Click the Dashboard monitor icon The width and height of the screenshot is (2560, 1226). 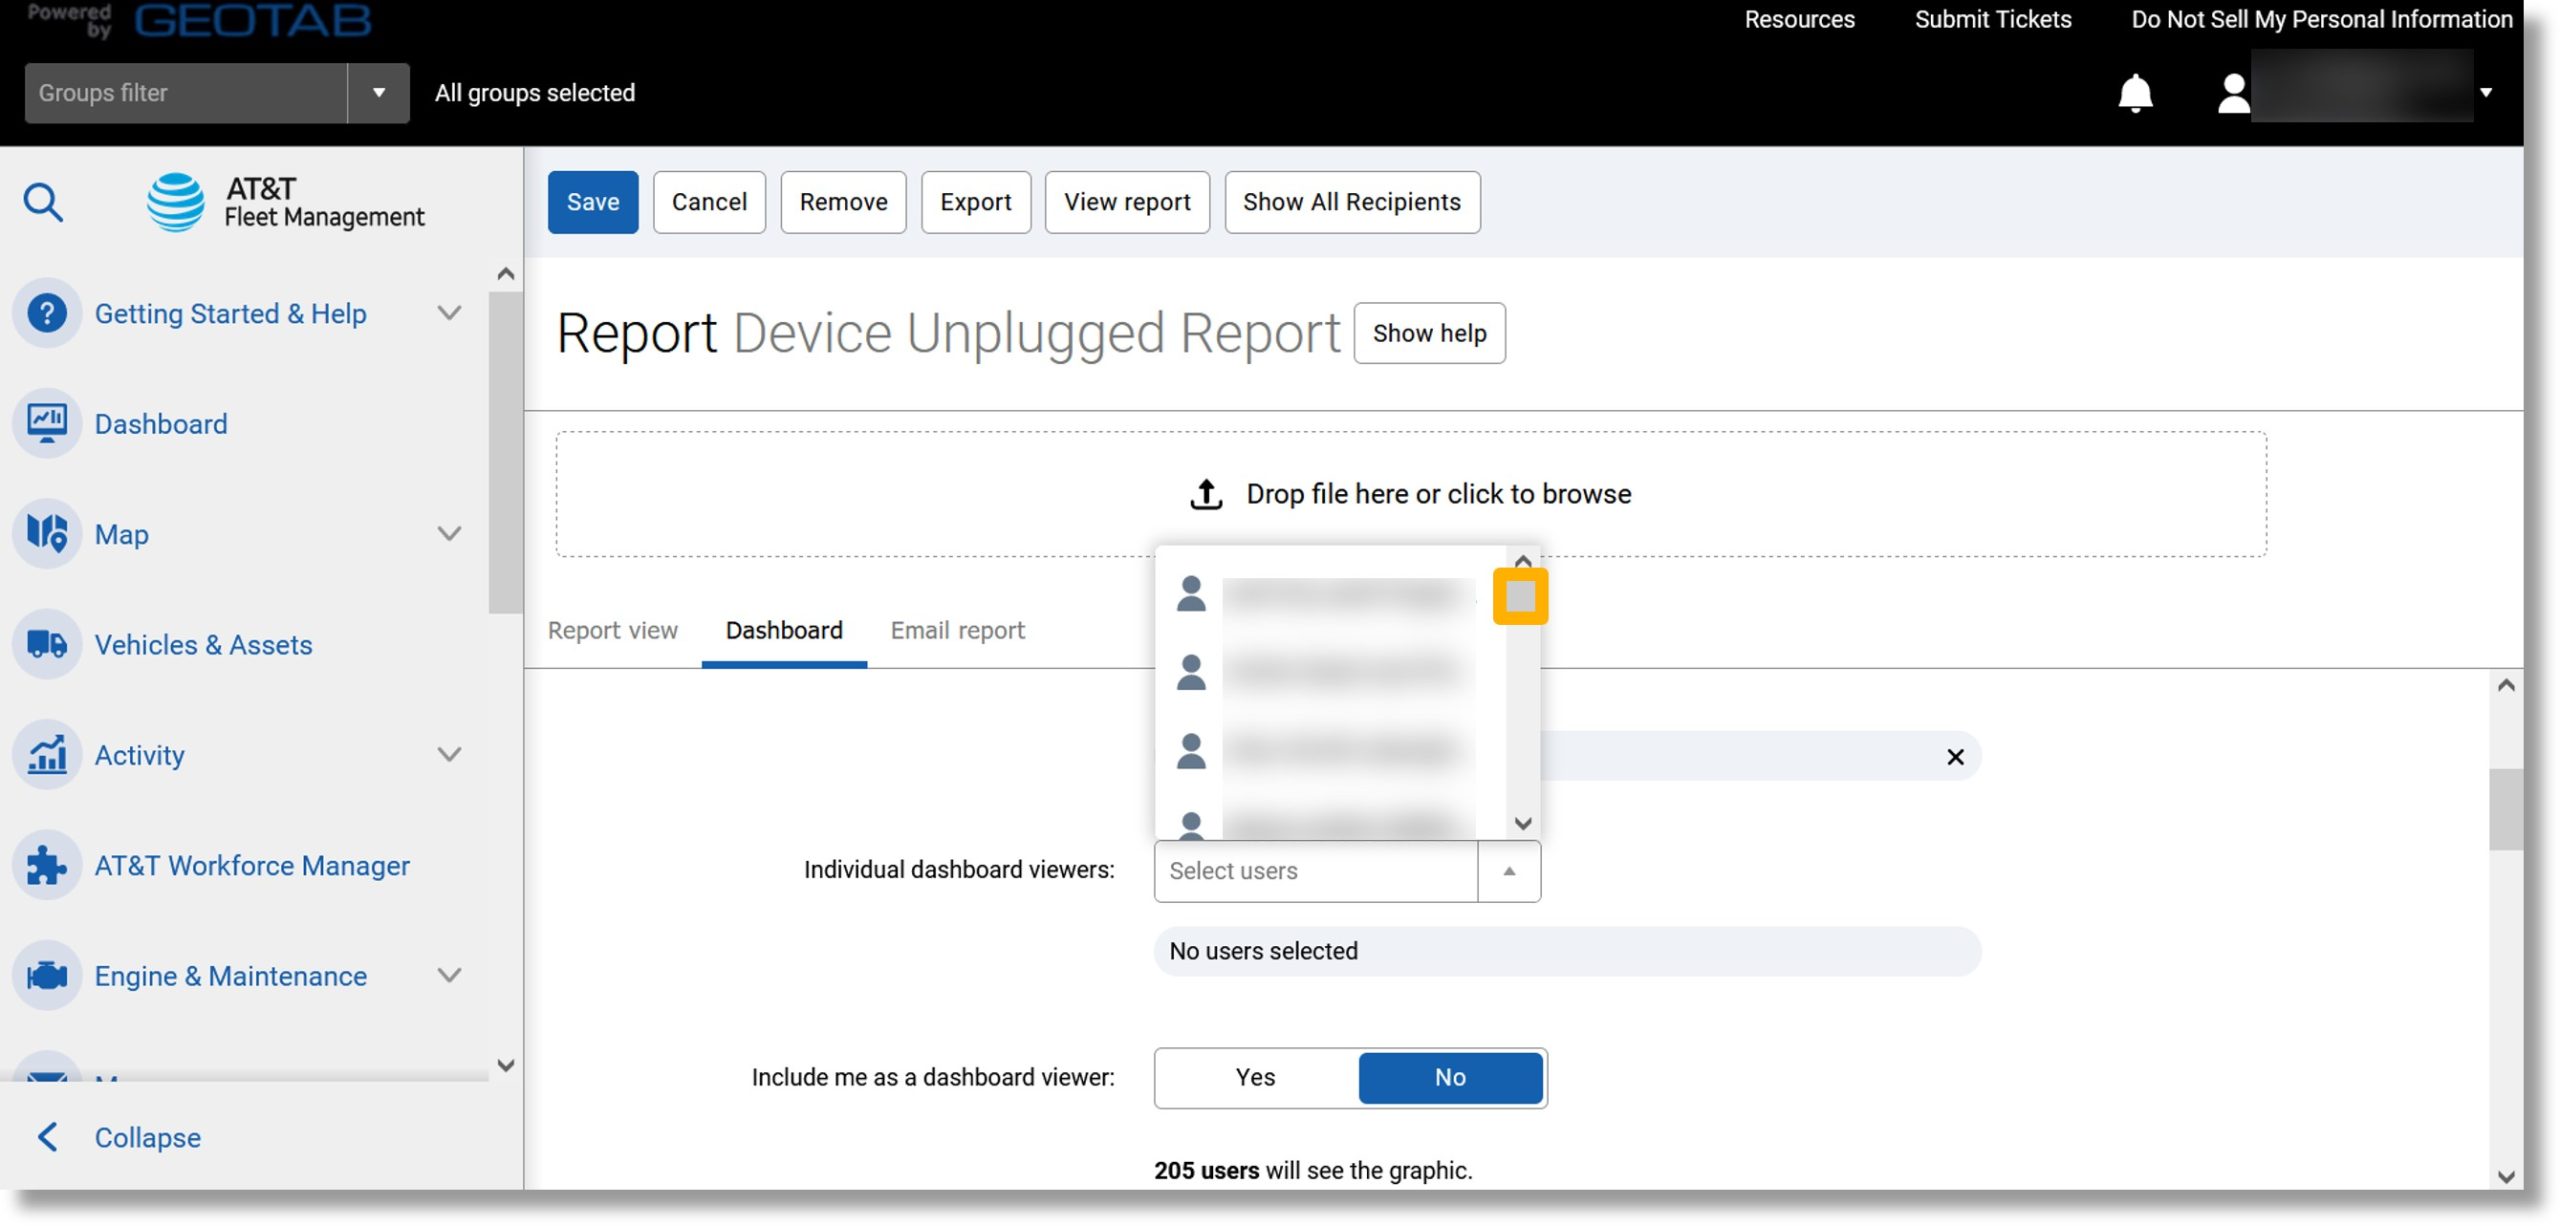click(46, 423)
